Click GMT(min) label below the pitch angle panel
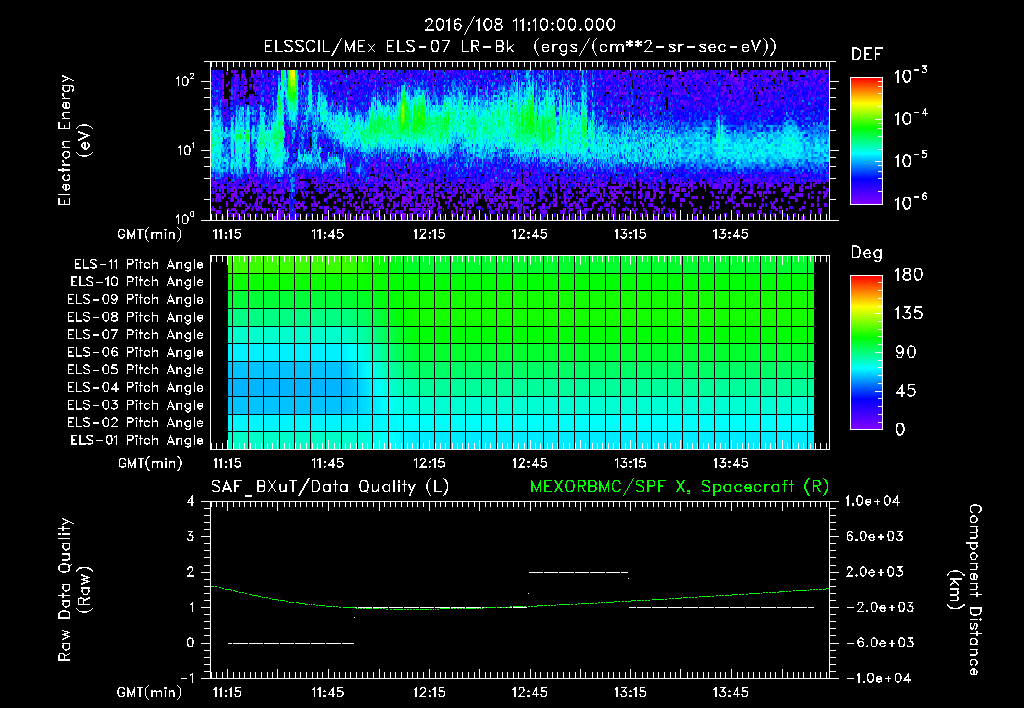Screen dimensions: 1024x708 [x=150, y=464]
